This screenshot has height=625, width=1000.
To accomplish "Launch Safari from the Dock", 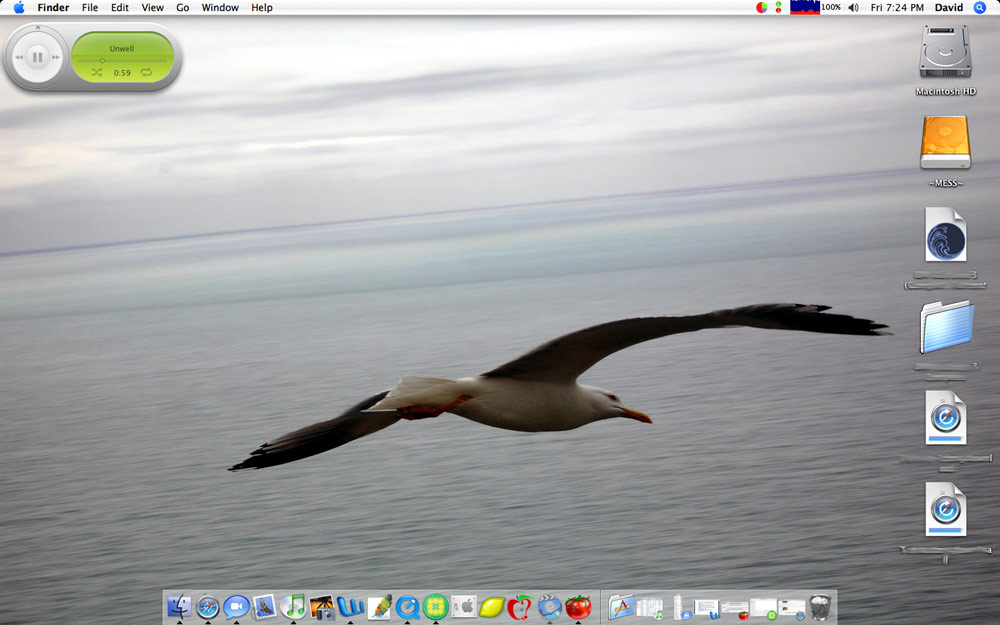I will (x=207, y=607).
